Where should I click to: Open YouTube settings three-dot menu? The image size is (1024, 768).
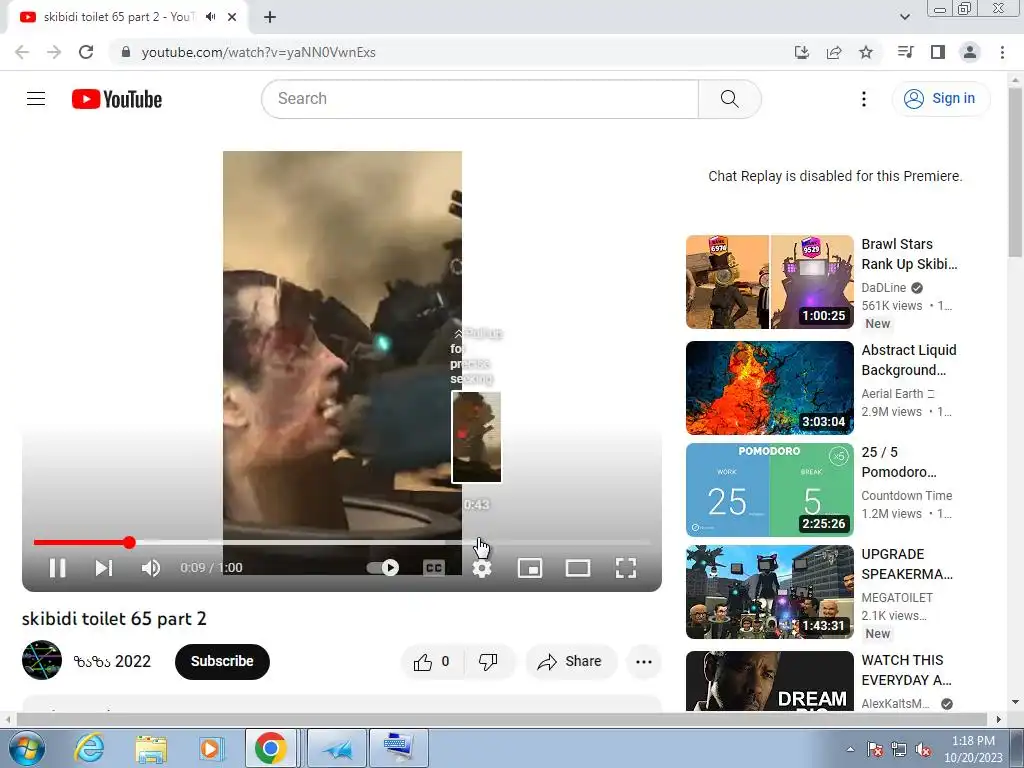pyautogui.click(x=863, y=99)
